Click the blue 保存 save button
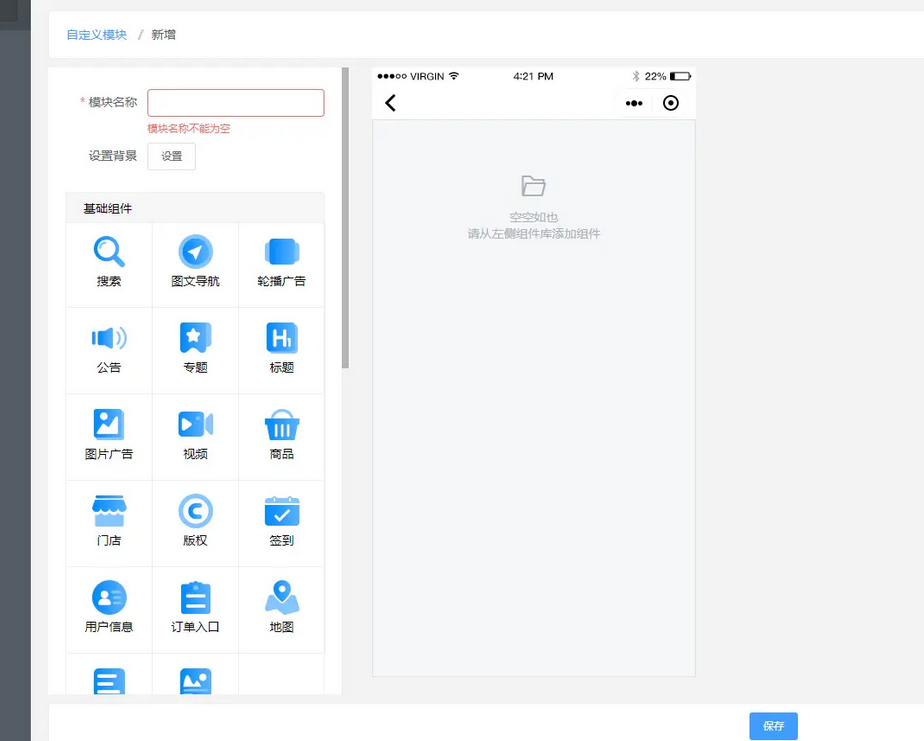Image resolution: width=924 pixels, height=741 pixels. coord(773,726)
